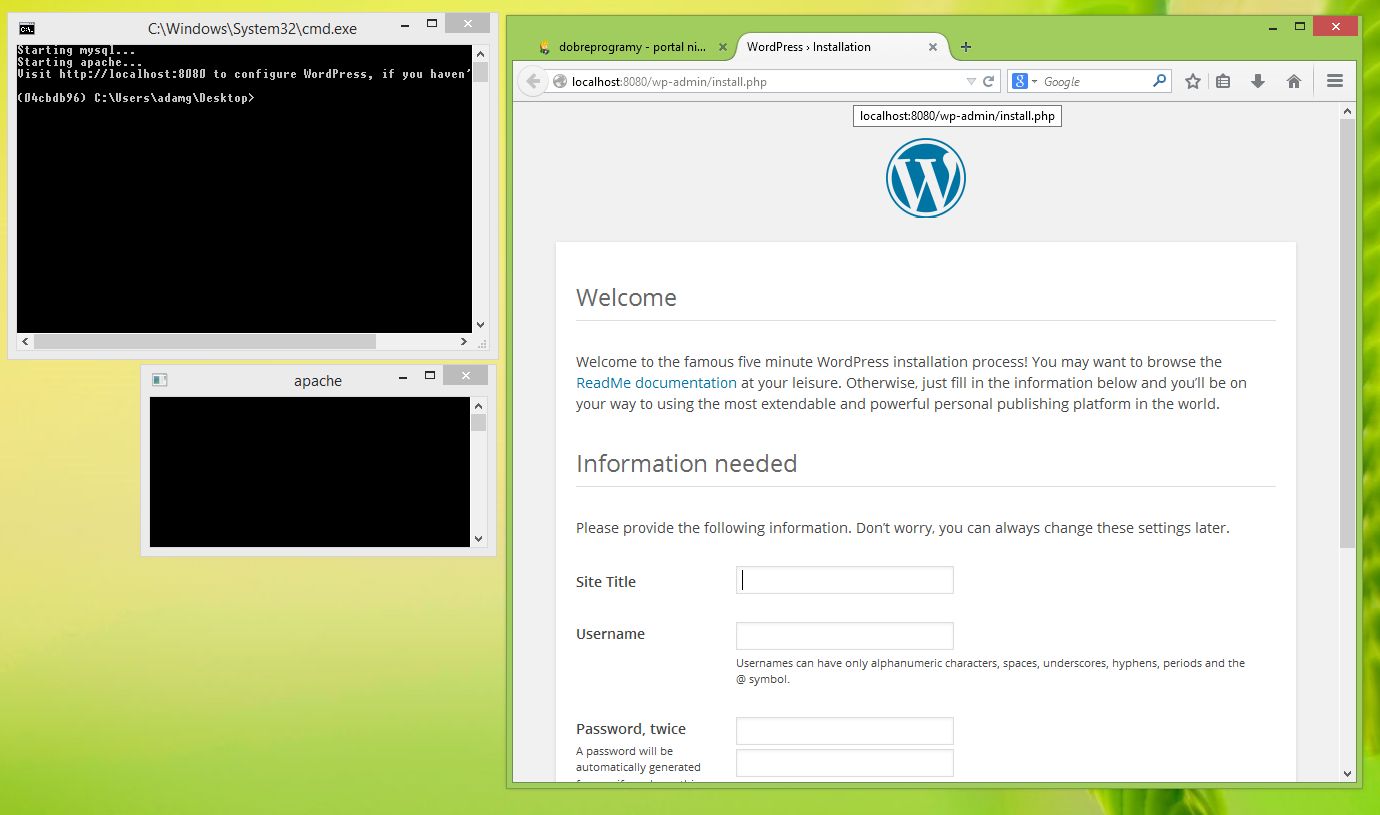Image resolution: width=1380 pixels, height=815 pixels.
Task: Open the bookmarks list icon
Action: point(1223,82)
